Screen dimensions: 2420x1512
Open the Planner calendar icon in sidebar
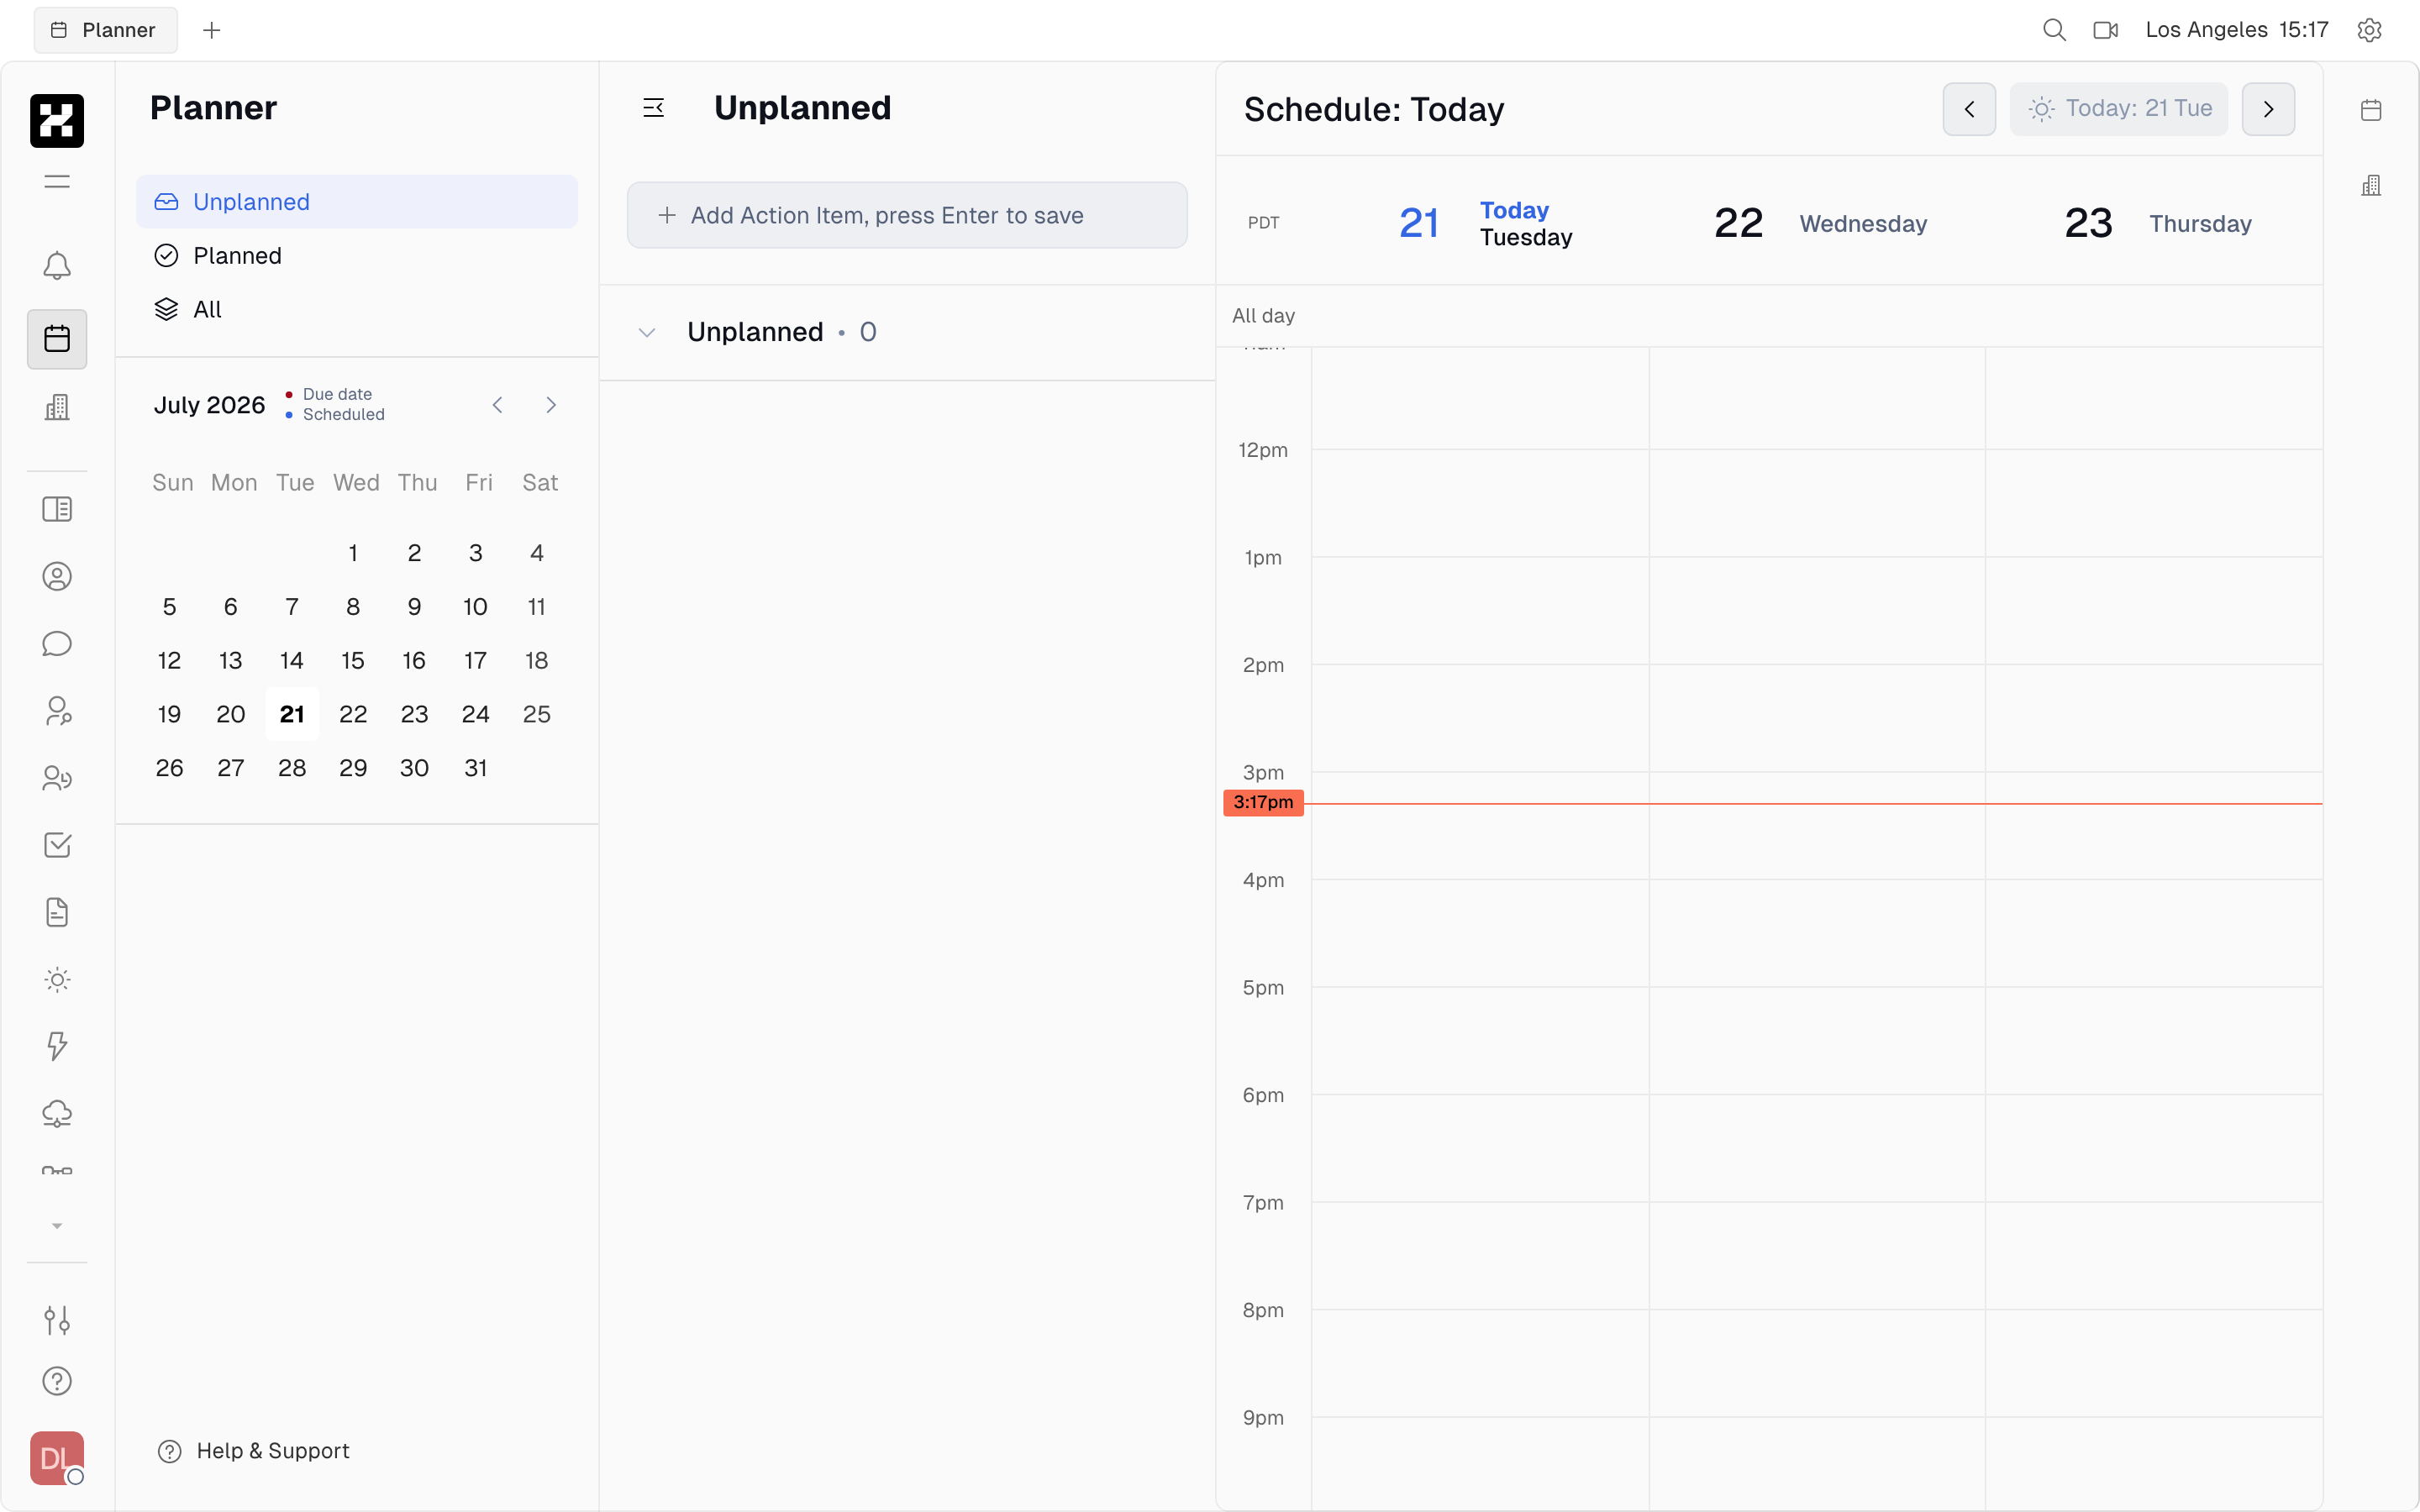[57, 339]
